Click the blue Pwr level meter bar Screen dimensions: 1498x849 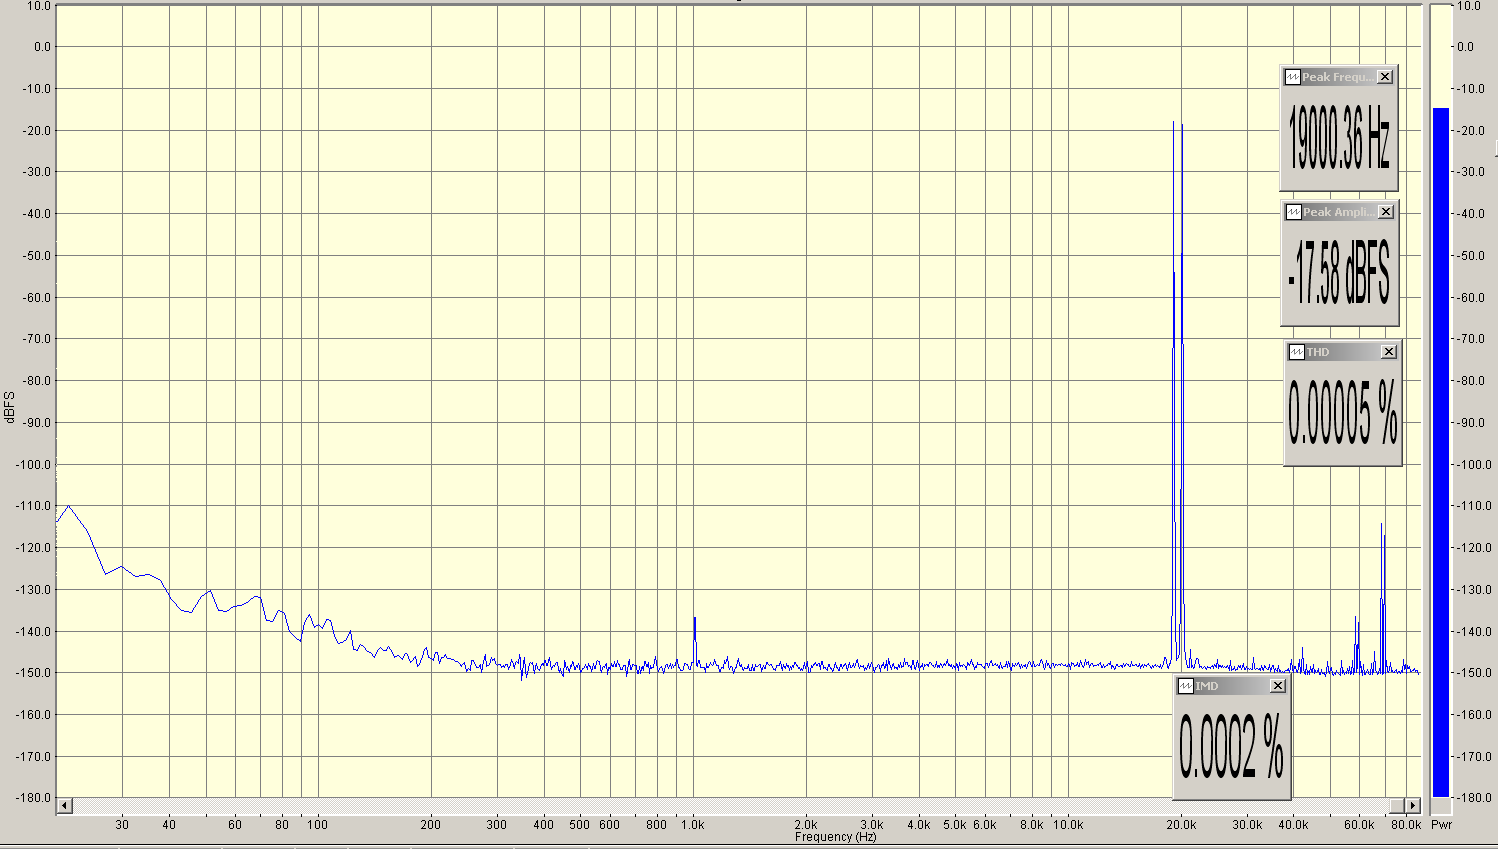[x=1441, y=452]
